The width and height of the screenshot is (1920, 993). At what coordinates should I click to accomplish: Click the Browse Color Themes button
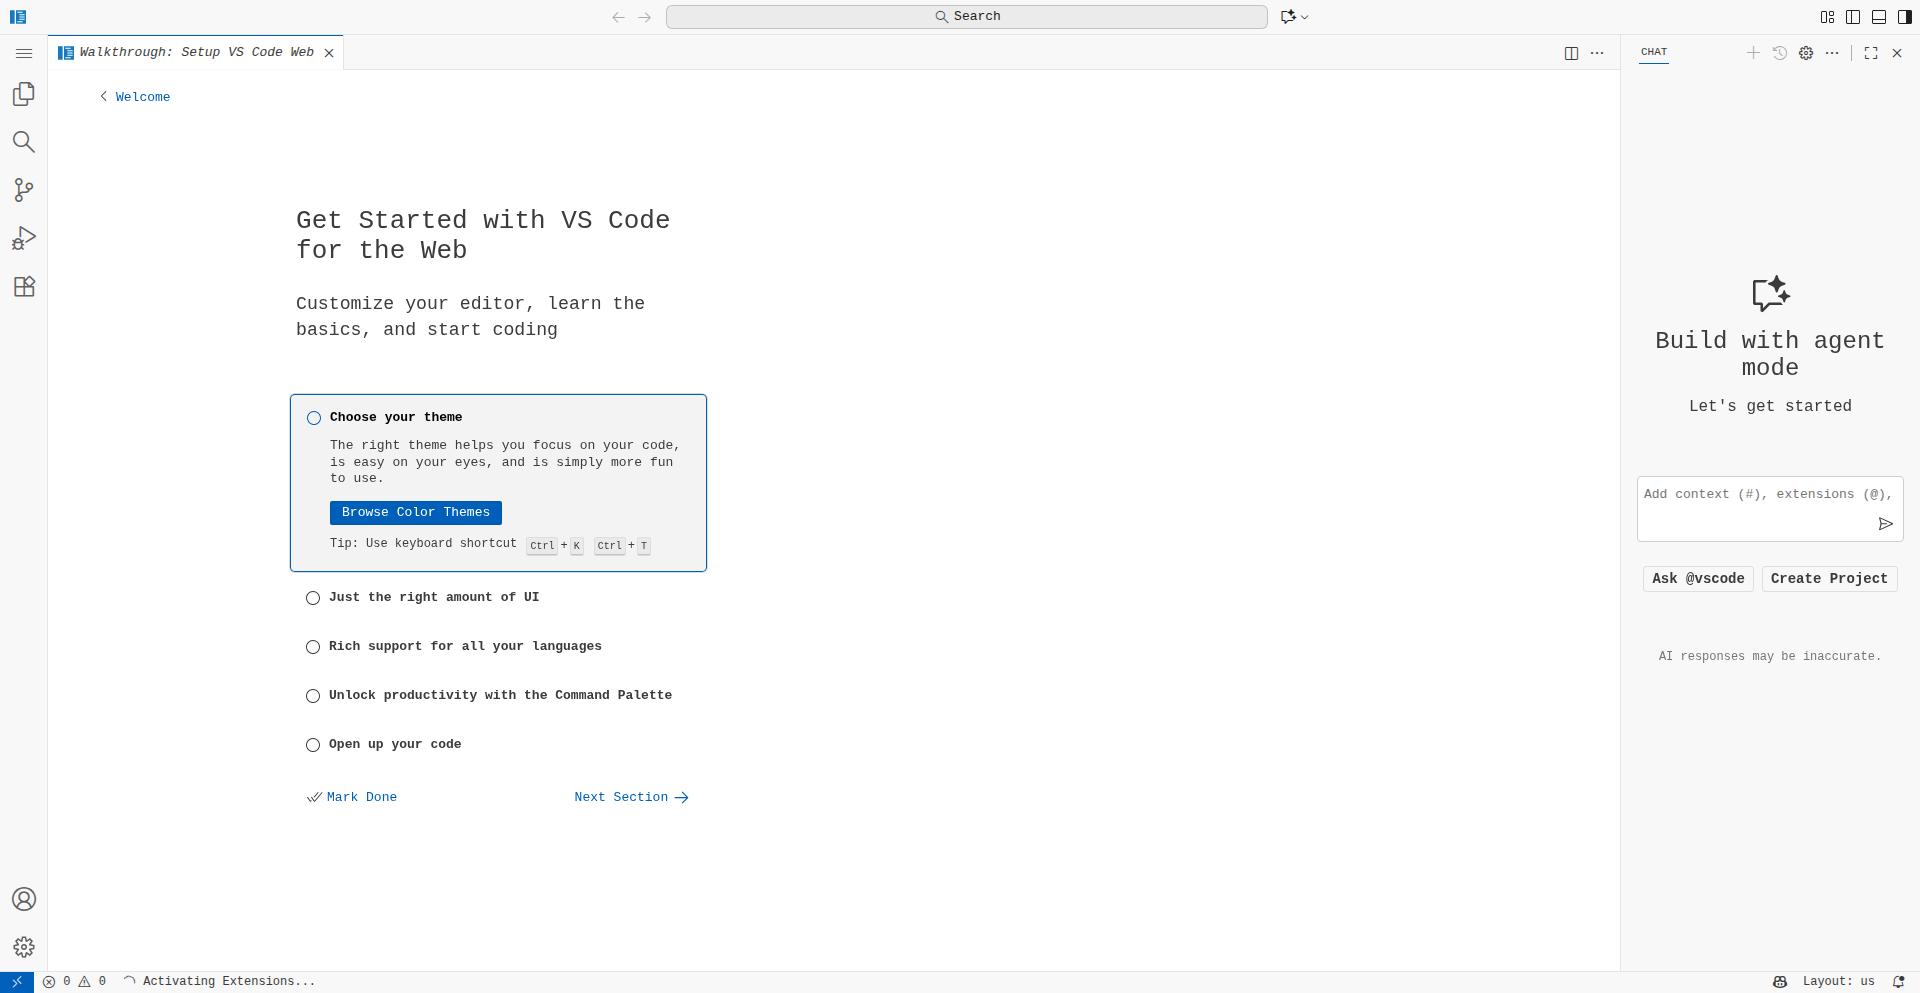coord(415,512)
